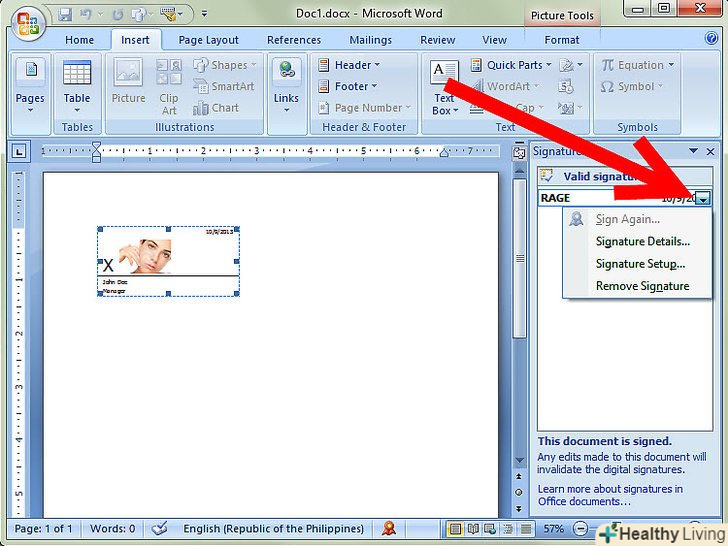Select Remove Signature
Image resolution: width=728 pixels, height=546 pixels.
coord(637,286)
